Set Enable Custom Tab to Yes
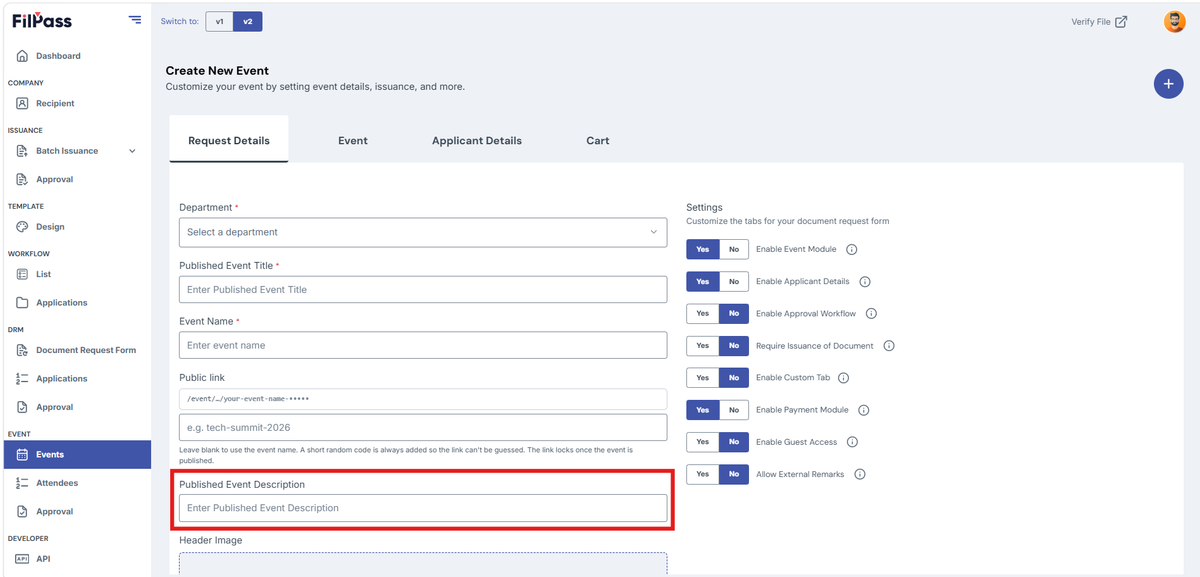 point(703,378)
